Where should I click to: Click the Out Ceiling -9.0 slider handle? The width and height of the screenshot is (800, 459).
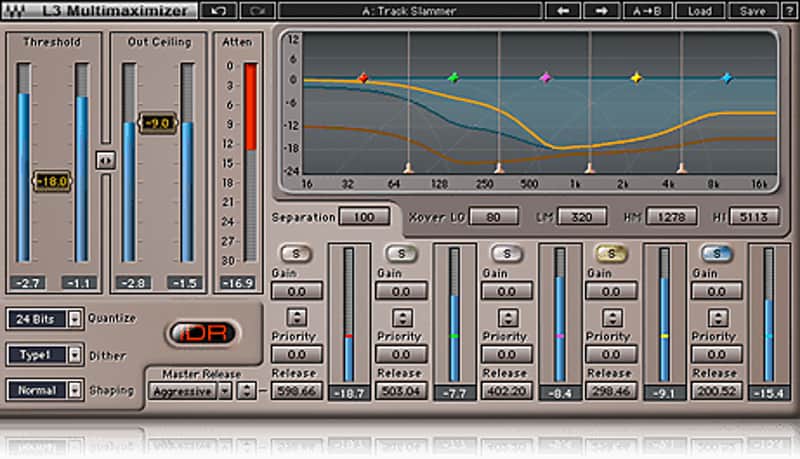[158, 123]
